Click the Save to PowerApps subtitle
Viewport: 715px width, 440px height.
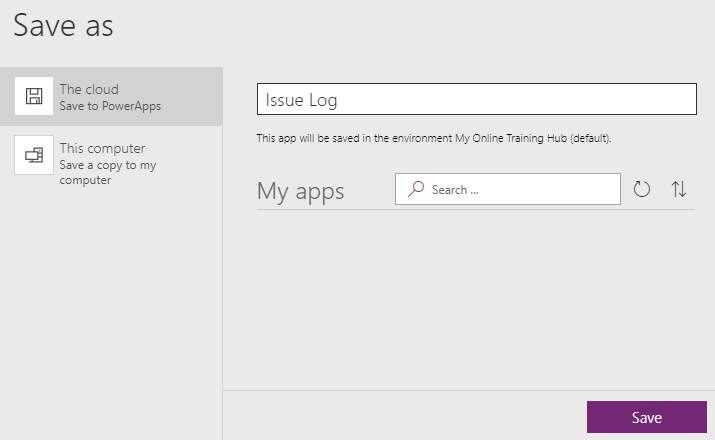point(110,106)
